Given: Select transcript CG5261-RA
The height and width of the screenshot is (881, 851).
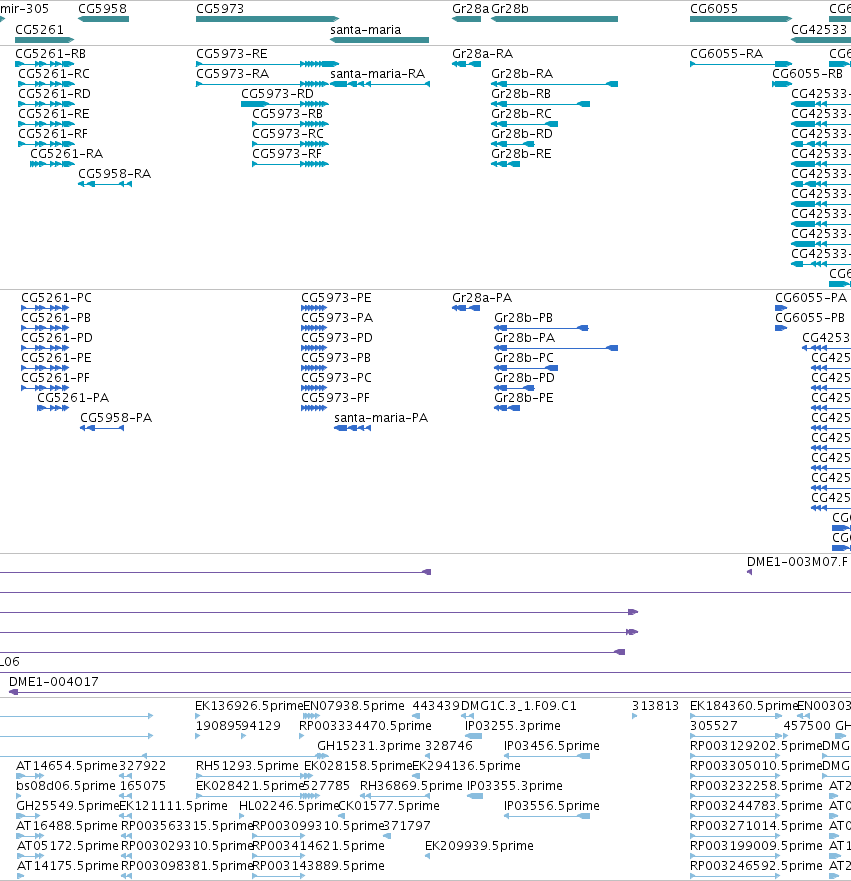Looking at the screenshot, I should (x=52, y=164).
